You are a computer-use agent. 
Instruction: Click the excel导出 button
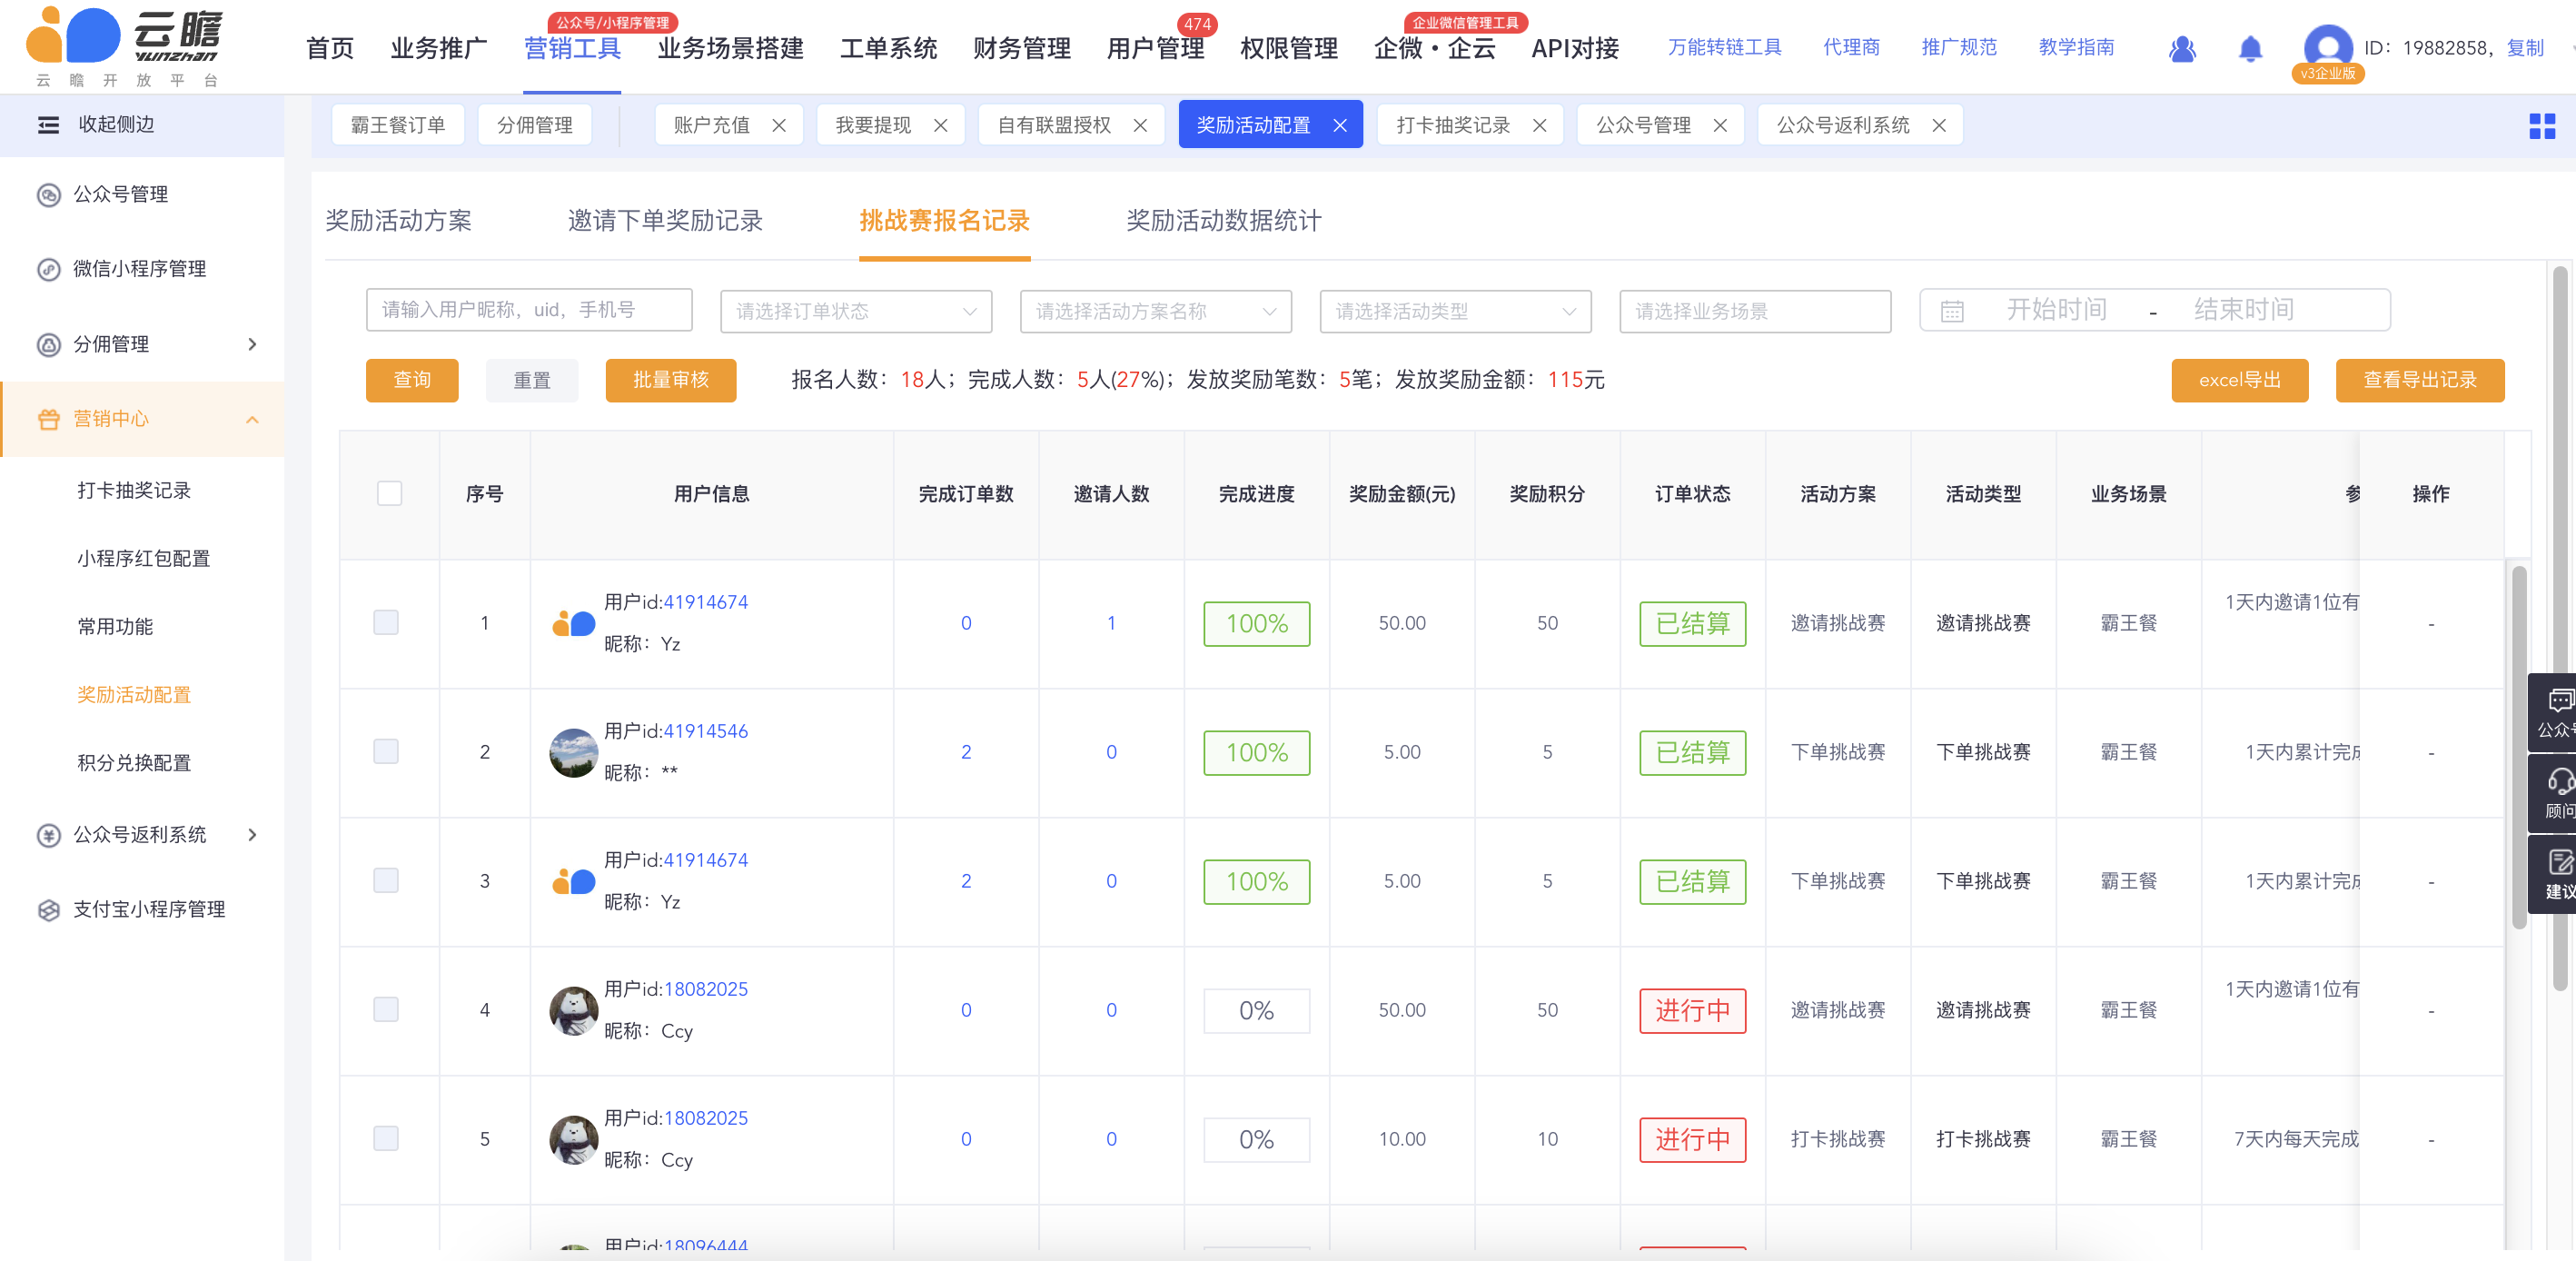(2240, 381)
